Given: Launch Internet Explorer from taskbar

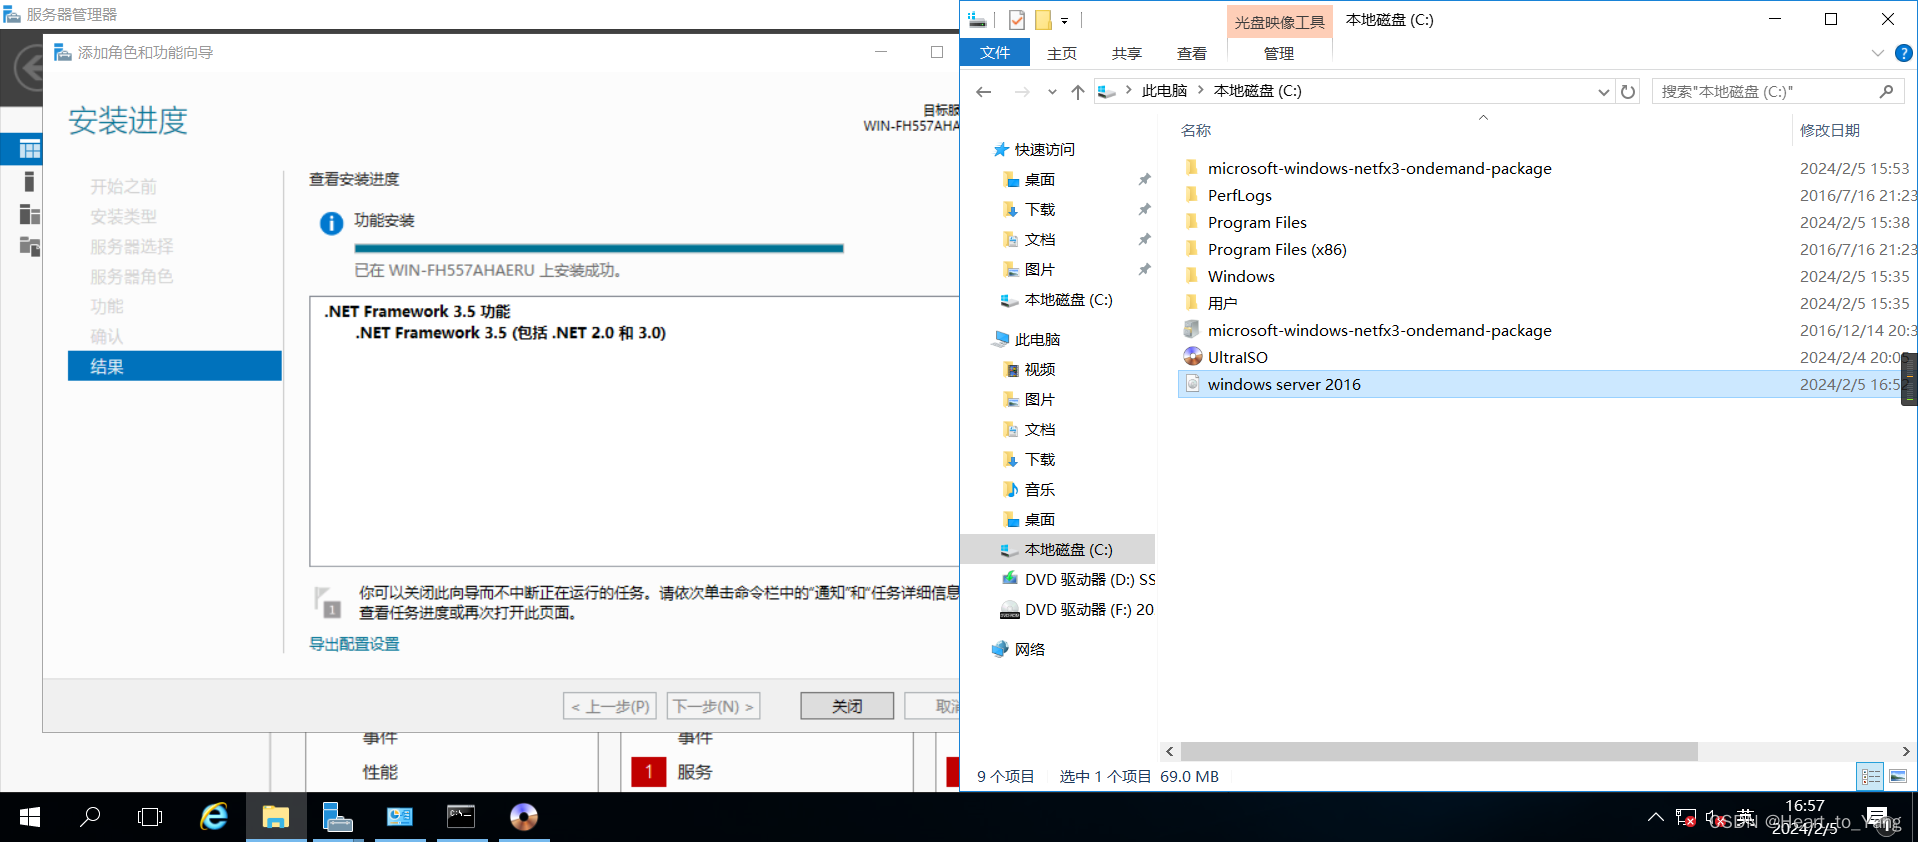Looking at the screenshot, I should [214, 817].
